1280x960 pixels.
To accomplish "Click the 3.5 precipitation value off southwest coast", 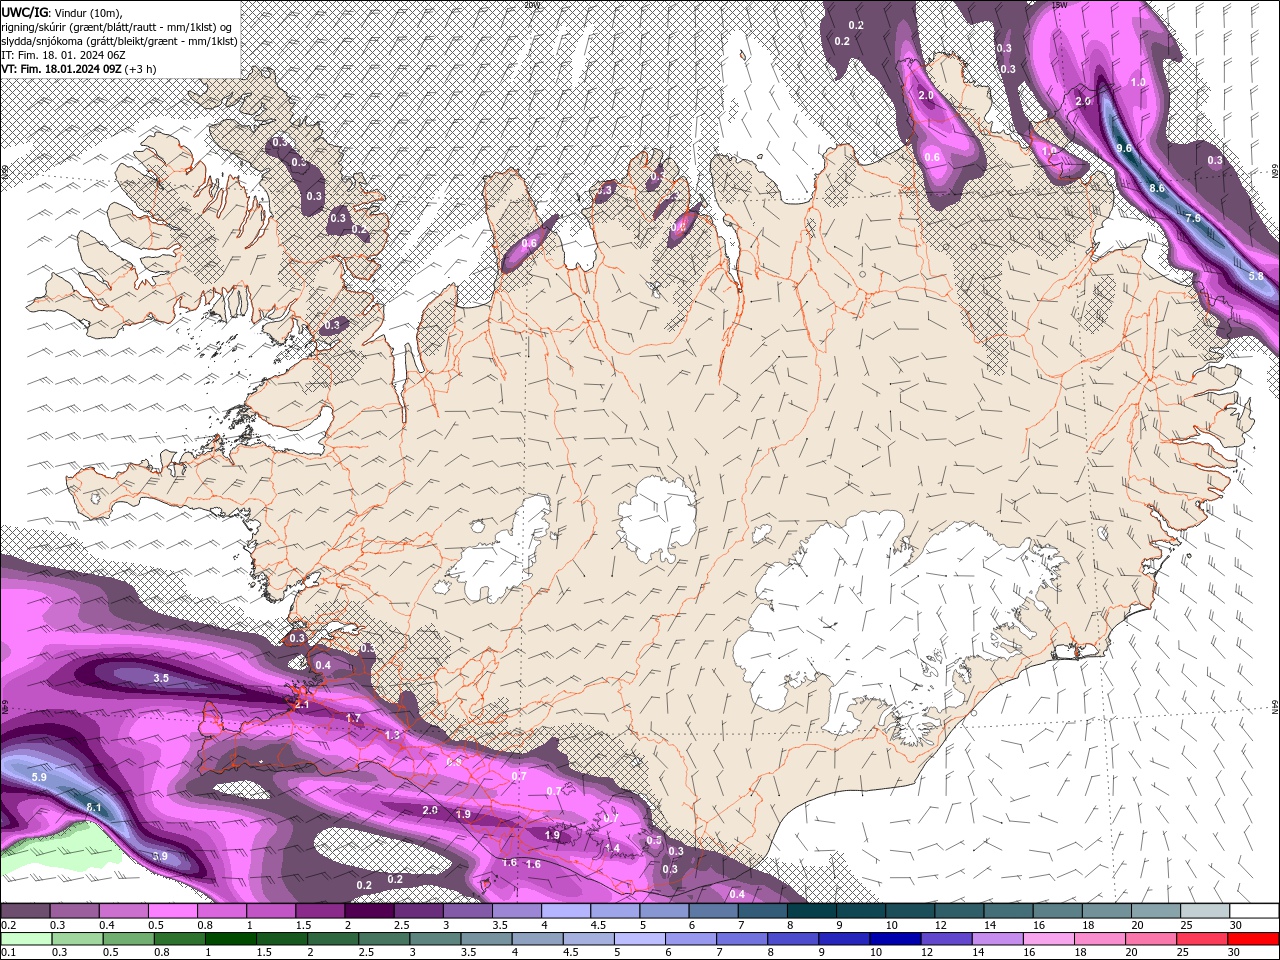I will (x=161, y=678).
